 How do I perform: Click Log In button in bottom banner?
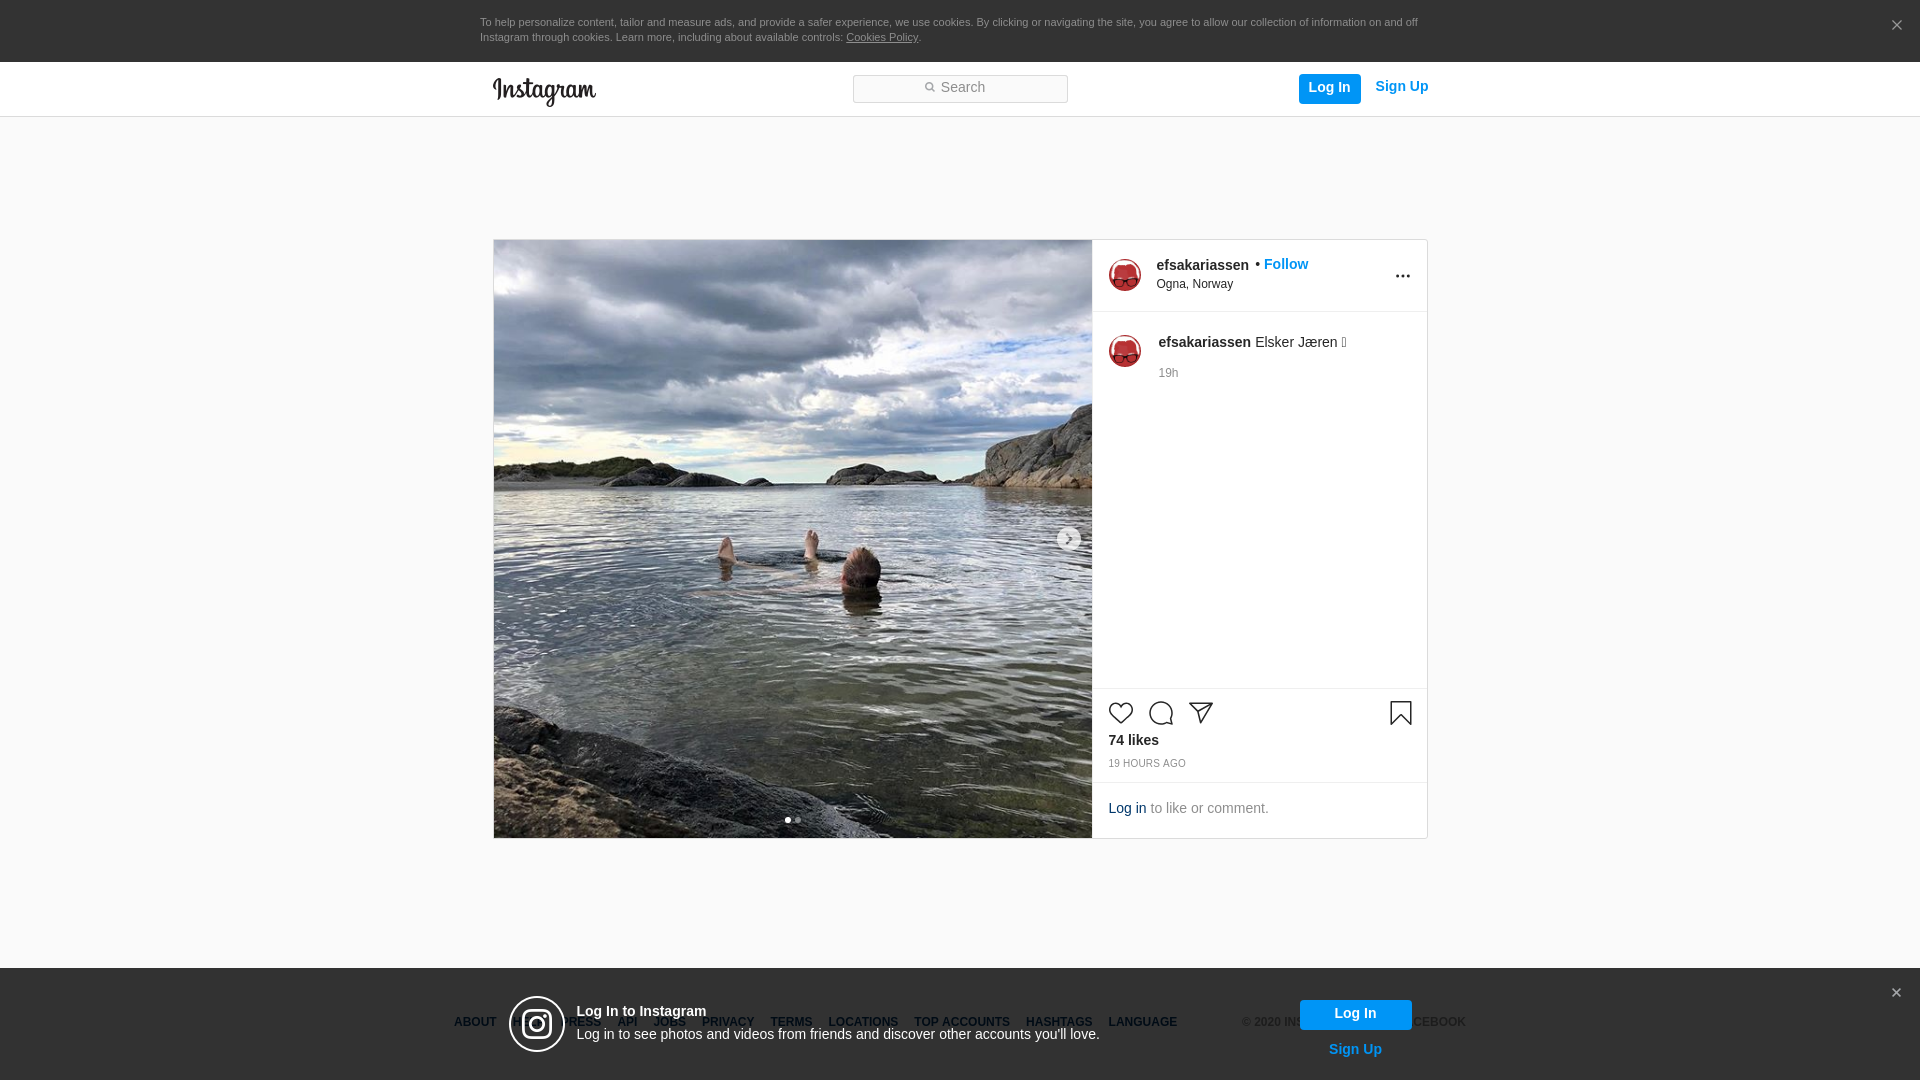[x=1355, y=1014]
